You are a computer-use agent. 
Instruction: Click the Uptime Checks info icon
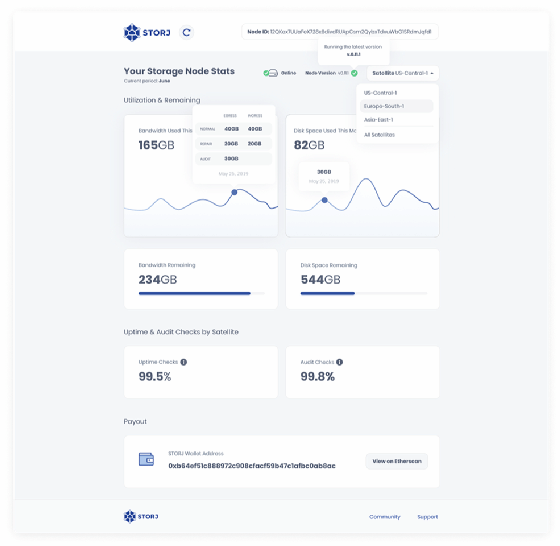pyautogui.click(x=184, y=362)
